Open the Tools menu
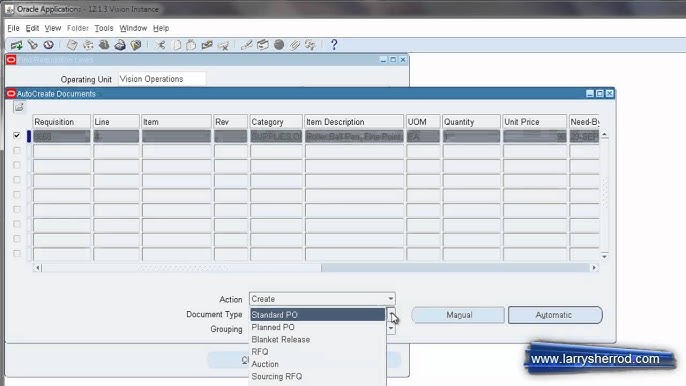Image resolution: width=686 pixels, height=386 pixels. pos(104,28)
